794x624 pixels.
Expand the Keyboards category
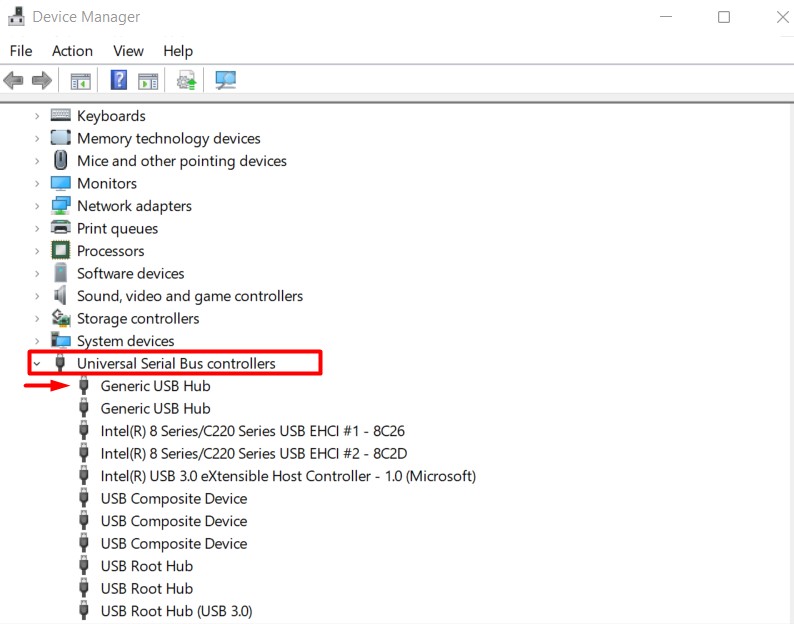coord(37,116)
